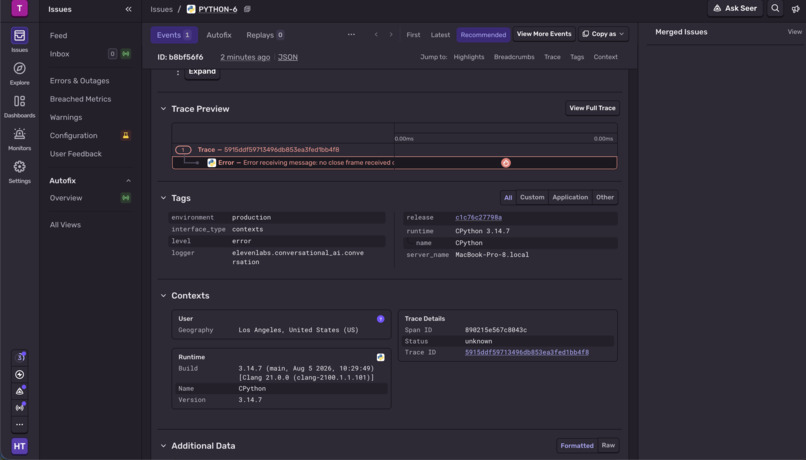The image size is (806, 460).
Task: Collapse the Contexts section
Action: coord(163,296)
